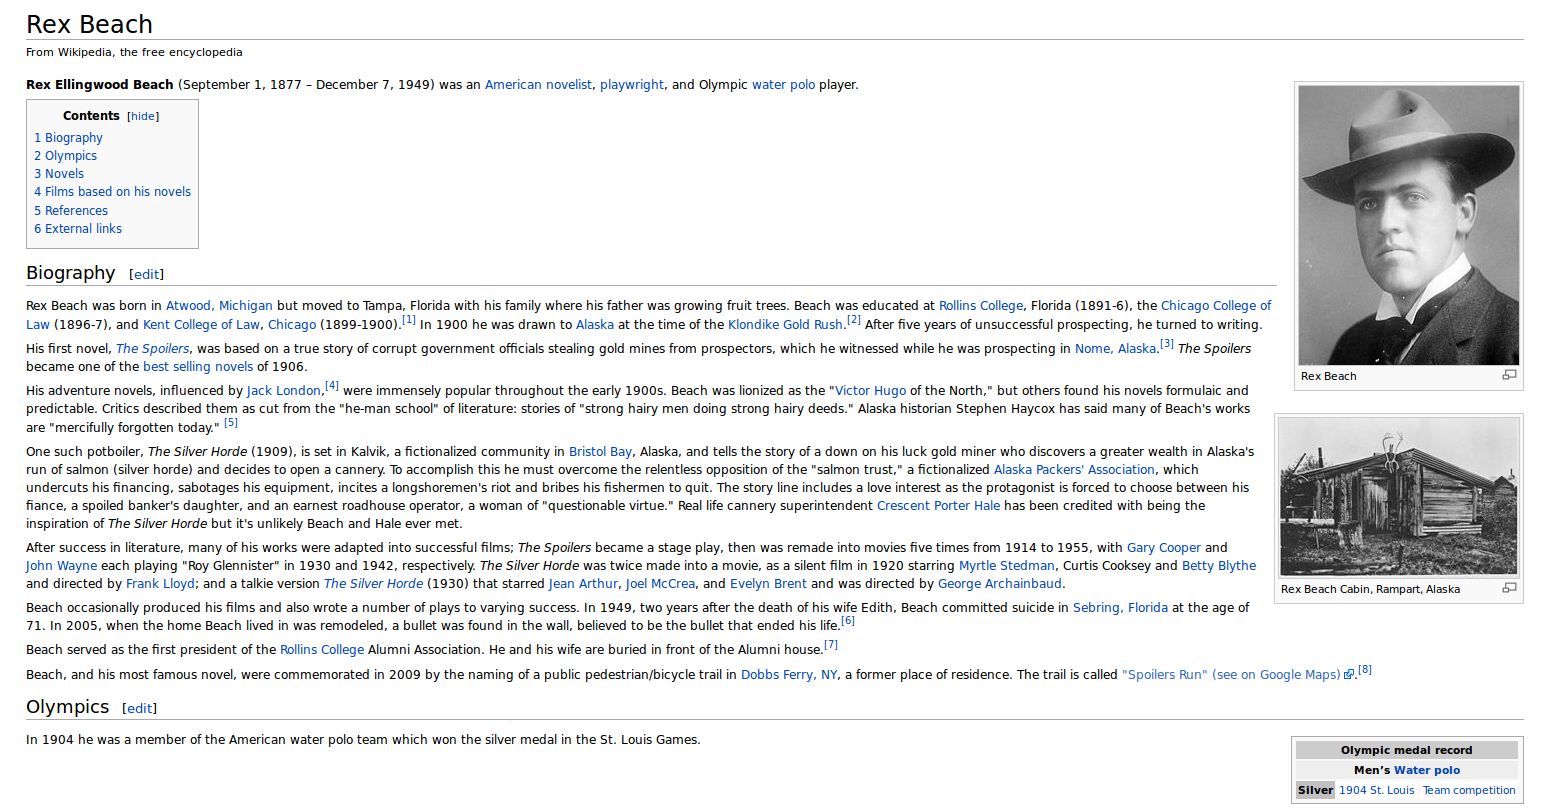Click the enlarge icon under Rex Beach portrait
The height and width of the screenshot is (812, 1546).
pos(1509,375)
